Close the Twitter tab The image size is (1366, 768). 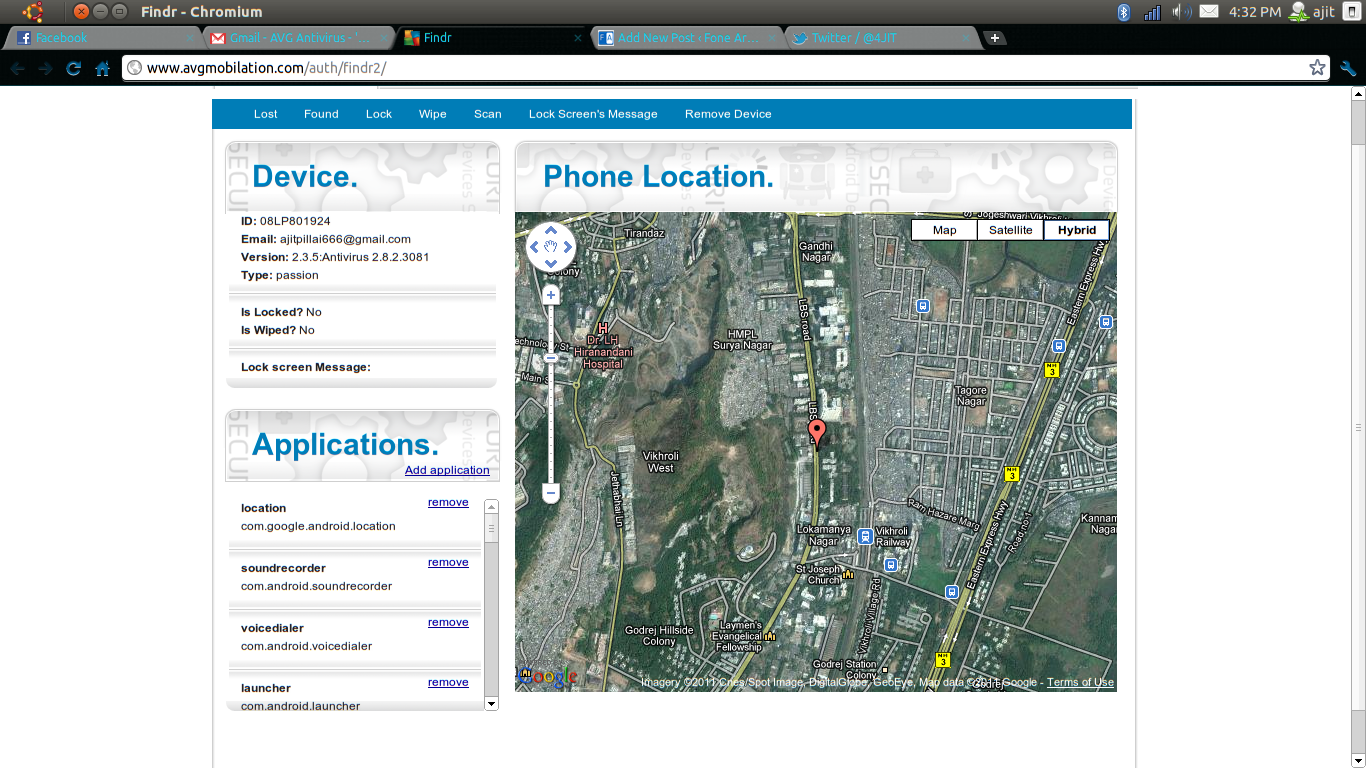point(966,38)
